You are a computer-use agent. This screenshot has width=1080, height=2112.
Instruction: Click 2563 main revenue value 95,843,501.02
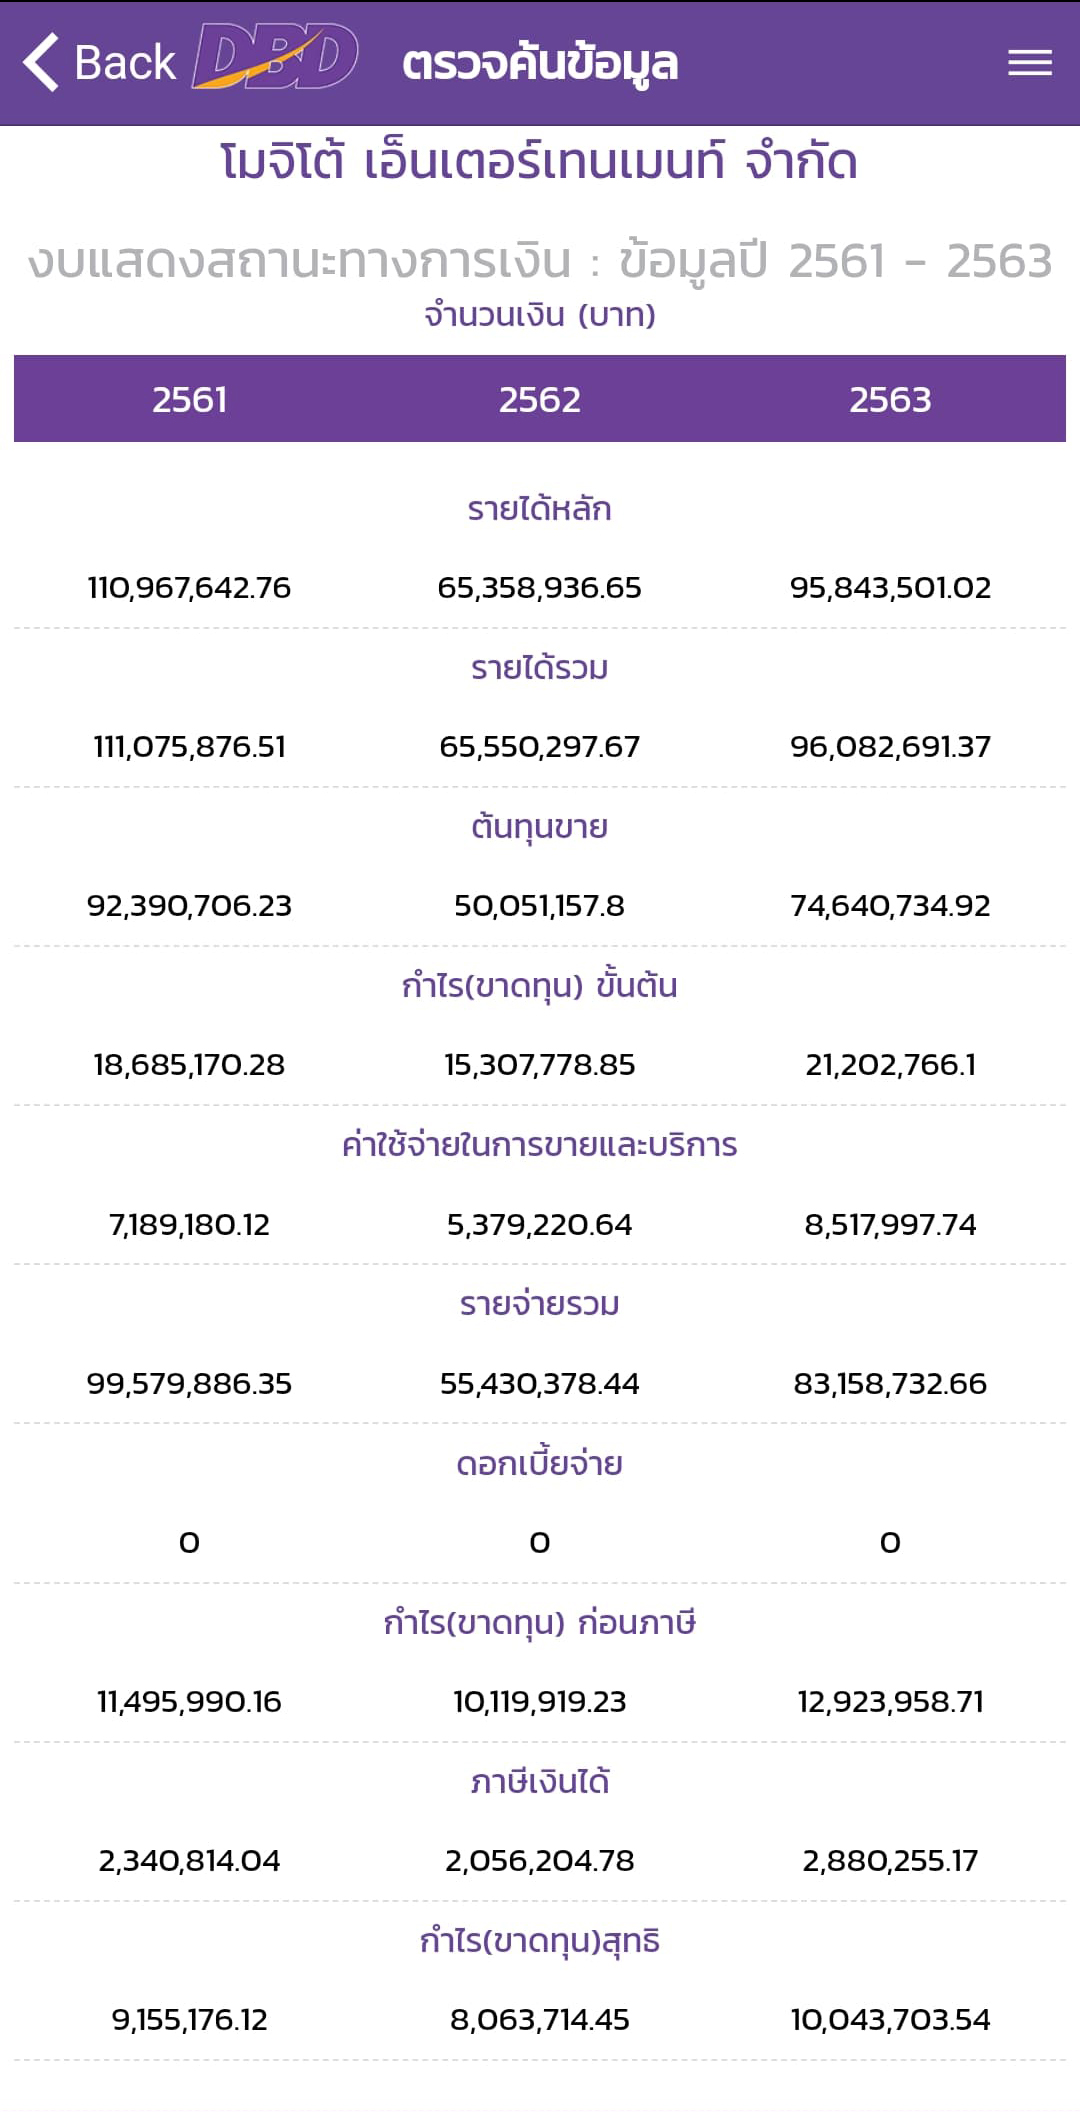(890, 588)
